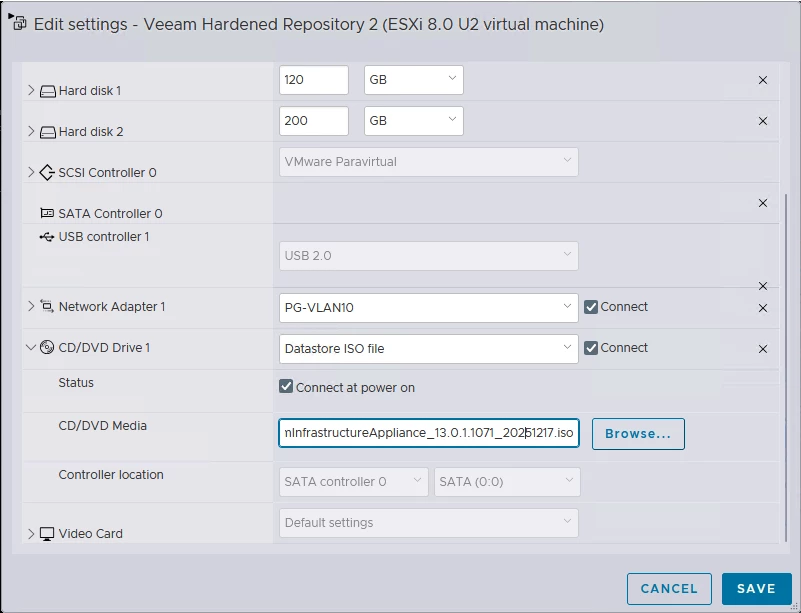Open Video Card Default settings dropdown
This screenshot has height=613, width=801.
pos(429,523)
